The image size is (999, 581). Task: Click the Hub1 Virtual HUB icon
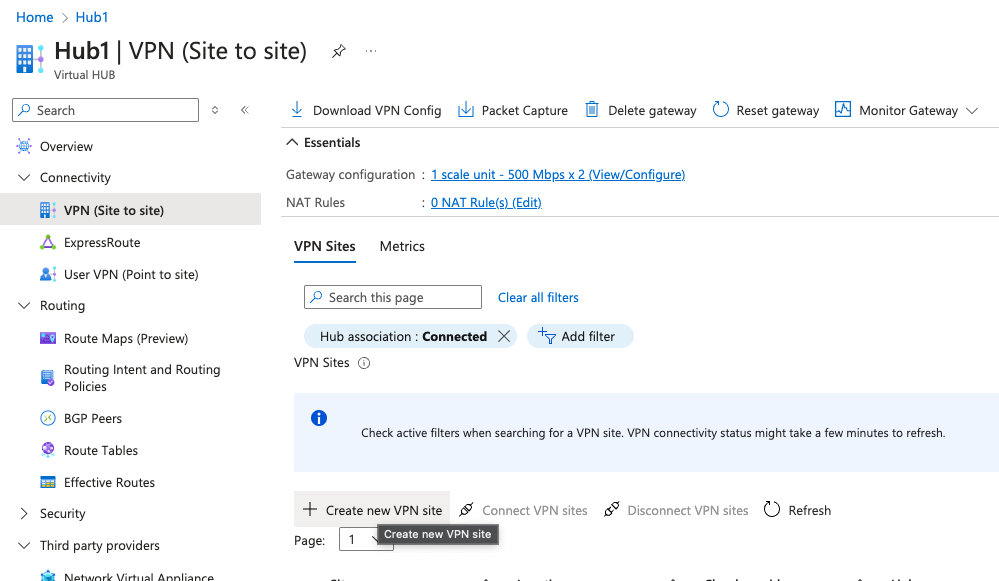(x=30, y=59)
